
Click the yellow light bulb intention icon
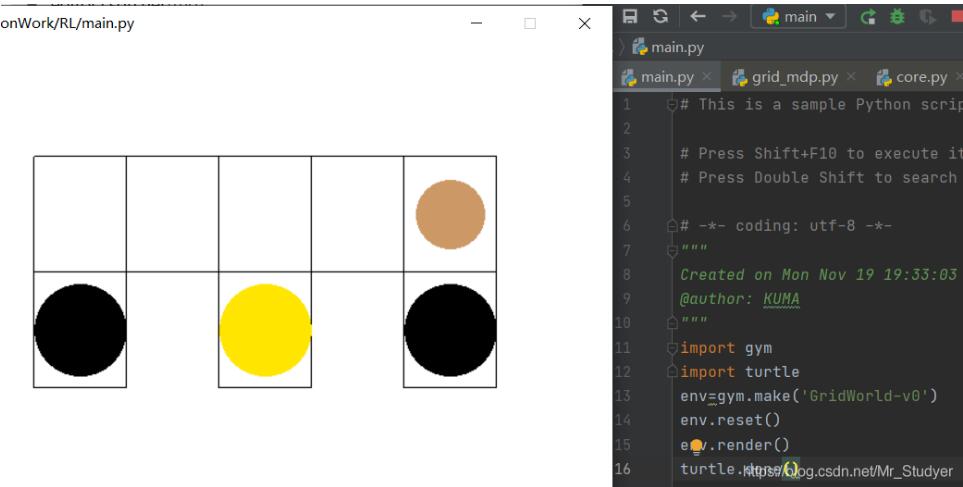click(x=696, y=445)
